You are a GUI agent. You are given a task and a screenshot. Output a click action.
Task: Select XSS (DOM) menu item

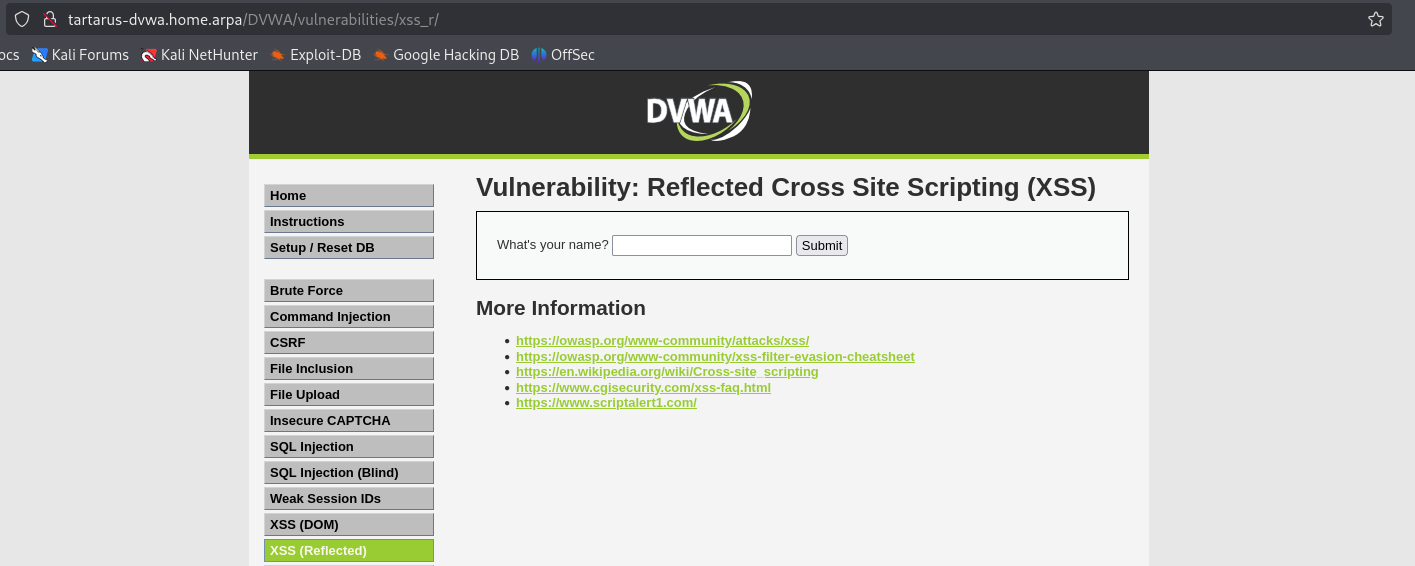(x=348, y=525)
